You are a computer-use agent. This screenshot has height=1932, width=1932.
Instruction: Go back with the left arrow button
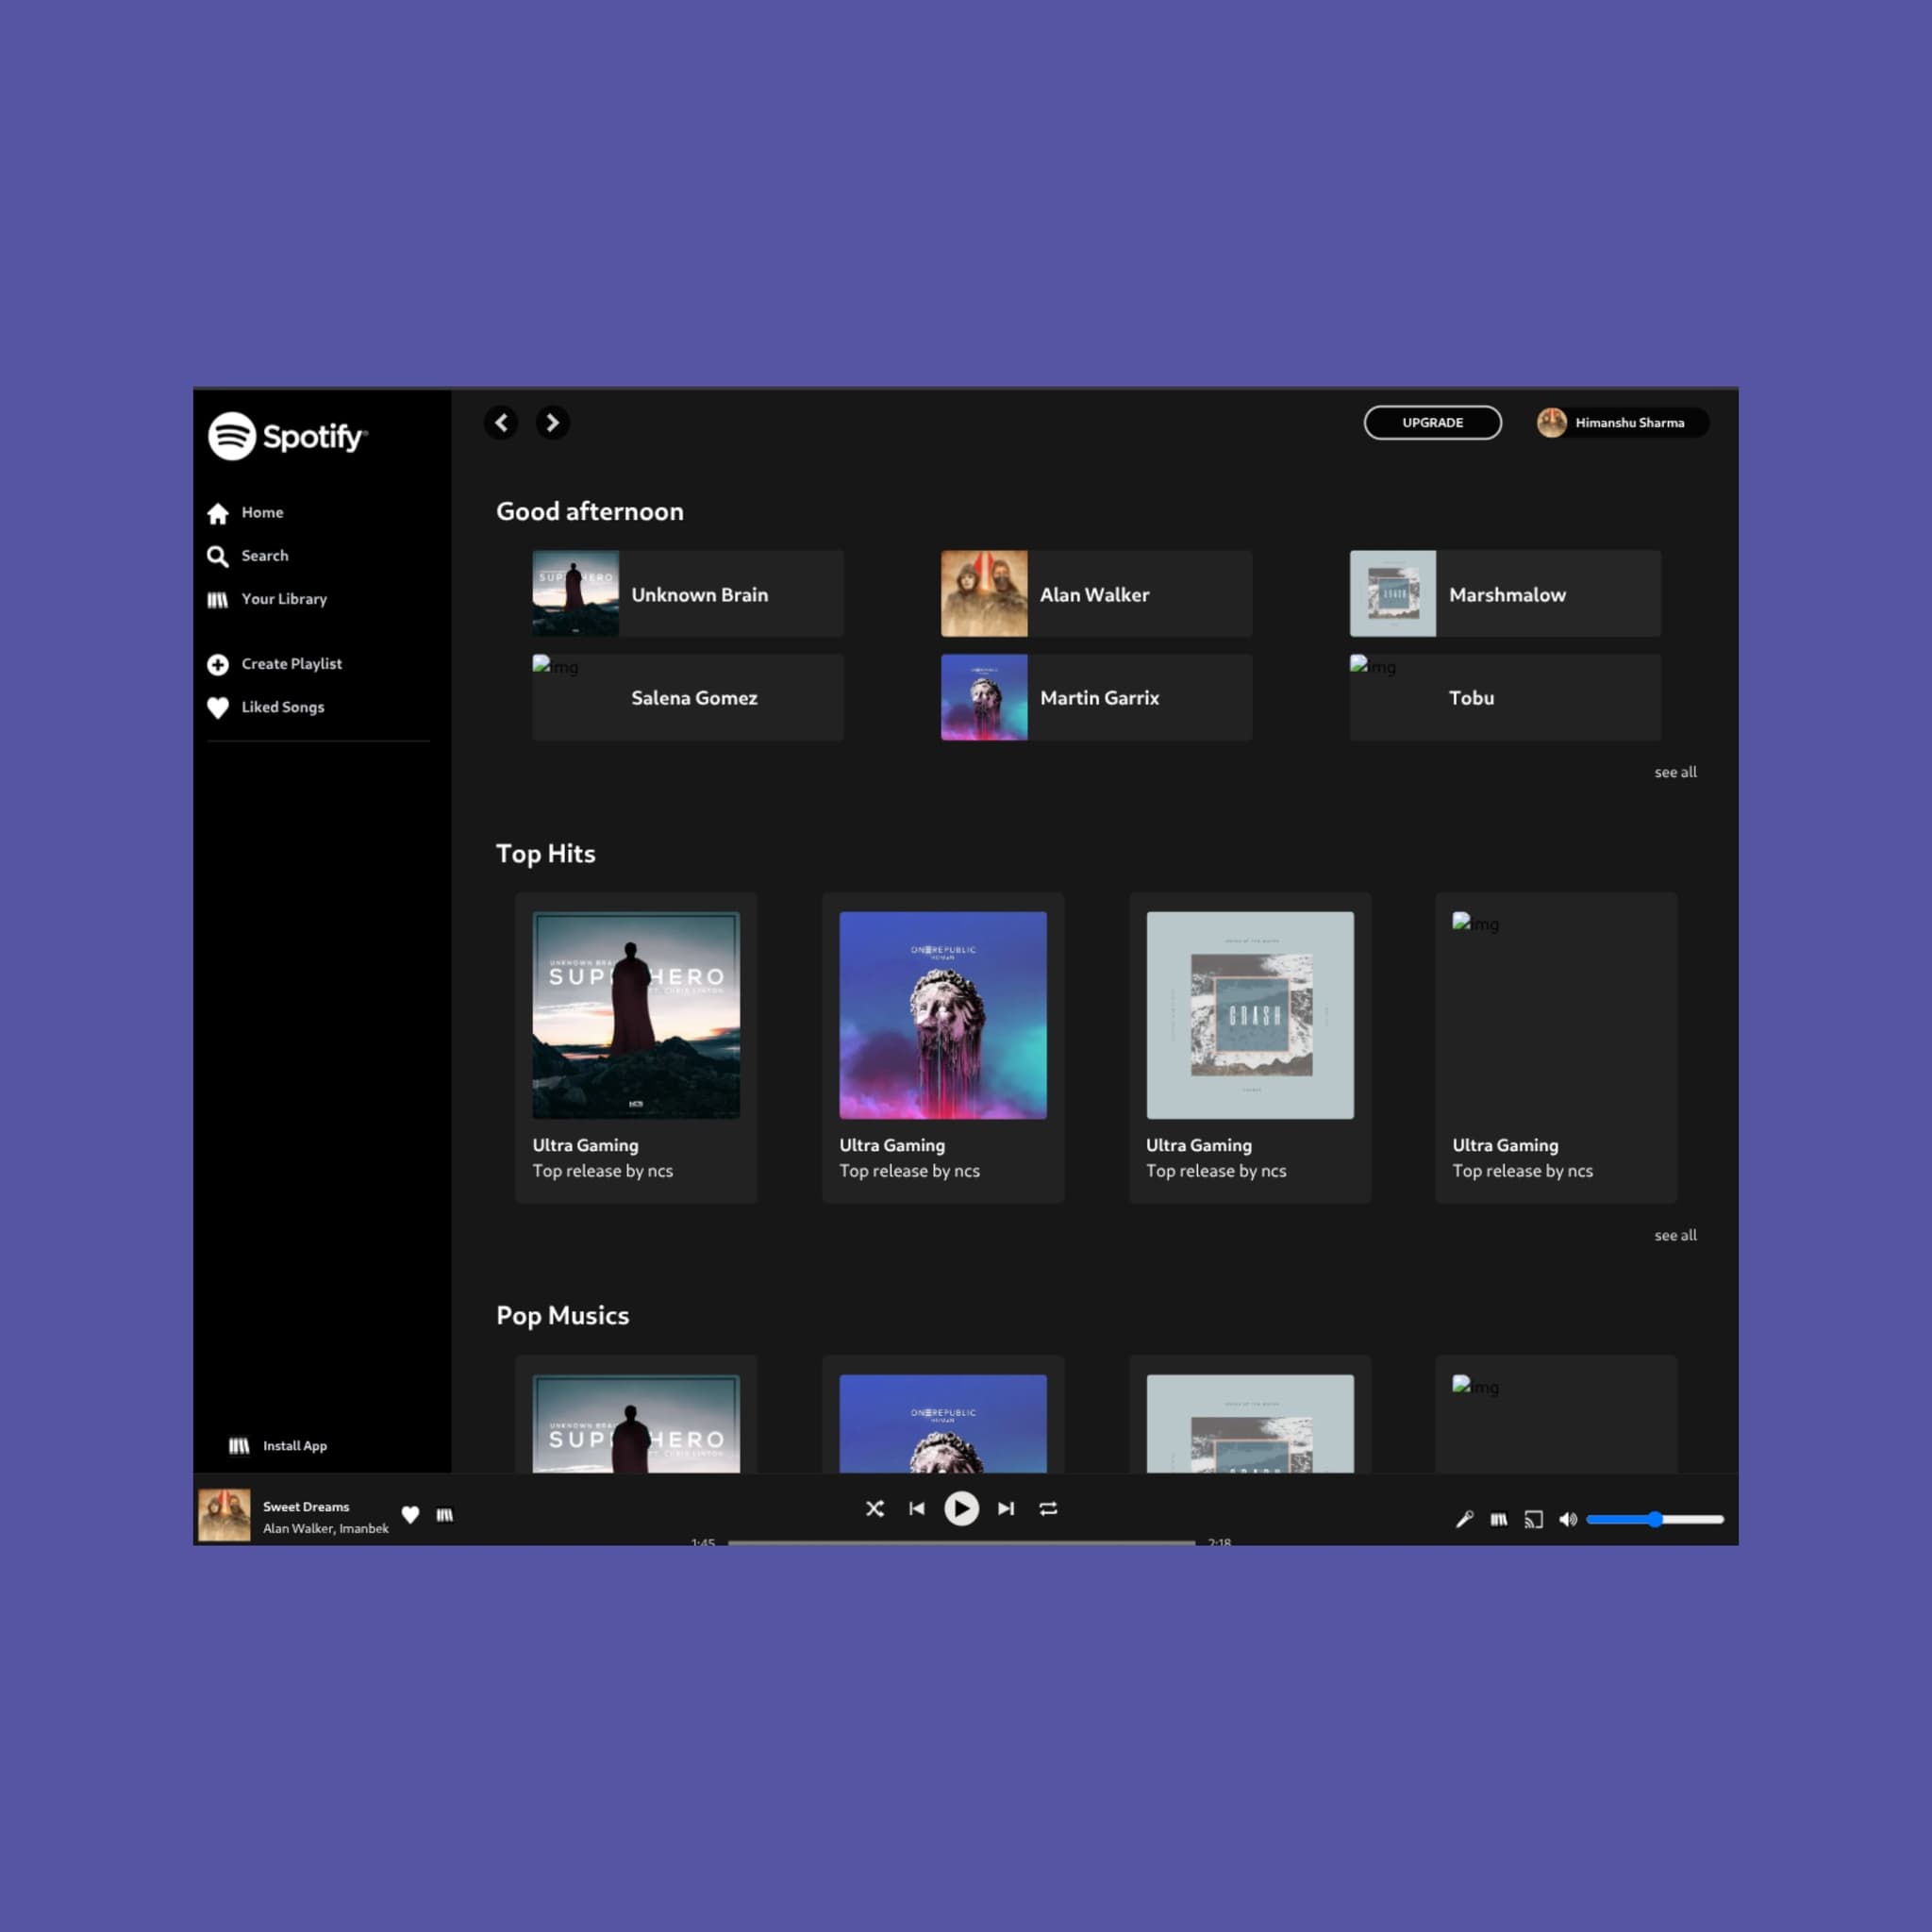click(501, 423)
